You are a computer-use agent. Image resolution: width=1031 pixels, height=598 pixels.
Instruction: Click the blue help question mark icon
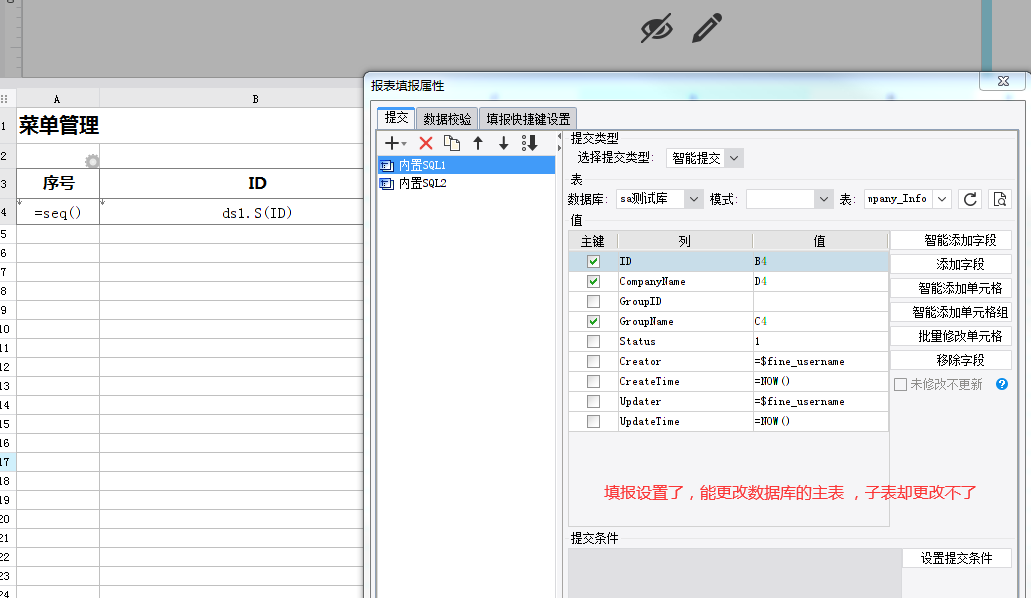[1001, 384]
